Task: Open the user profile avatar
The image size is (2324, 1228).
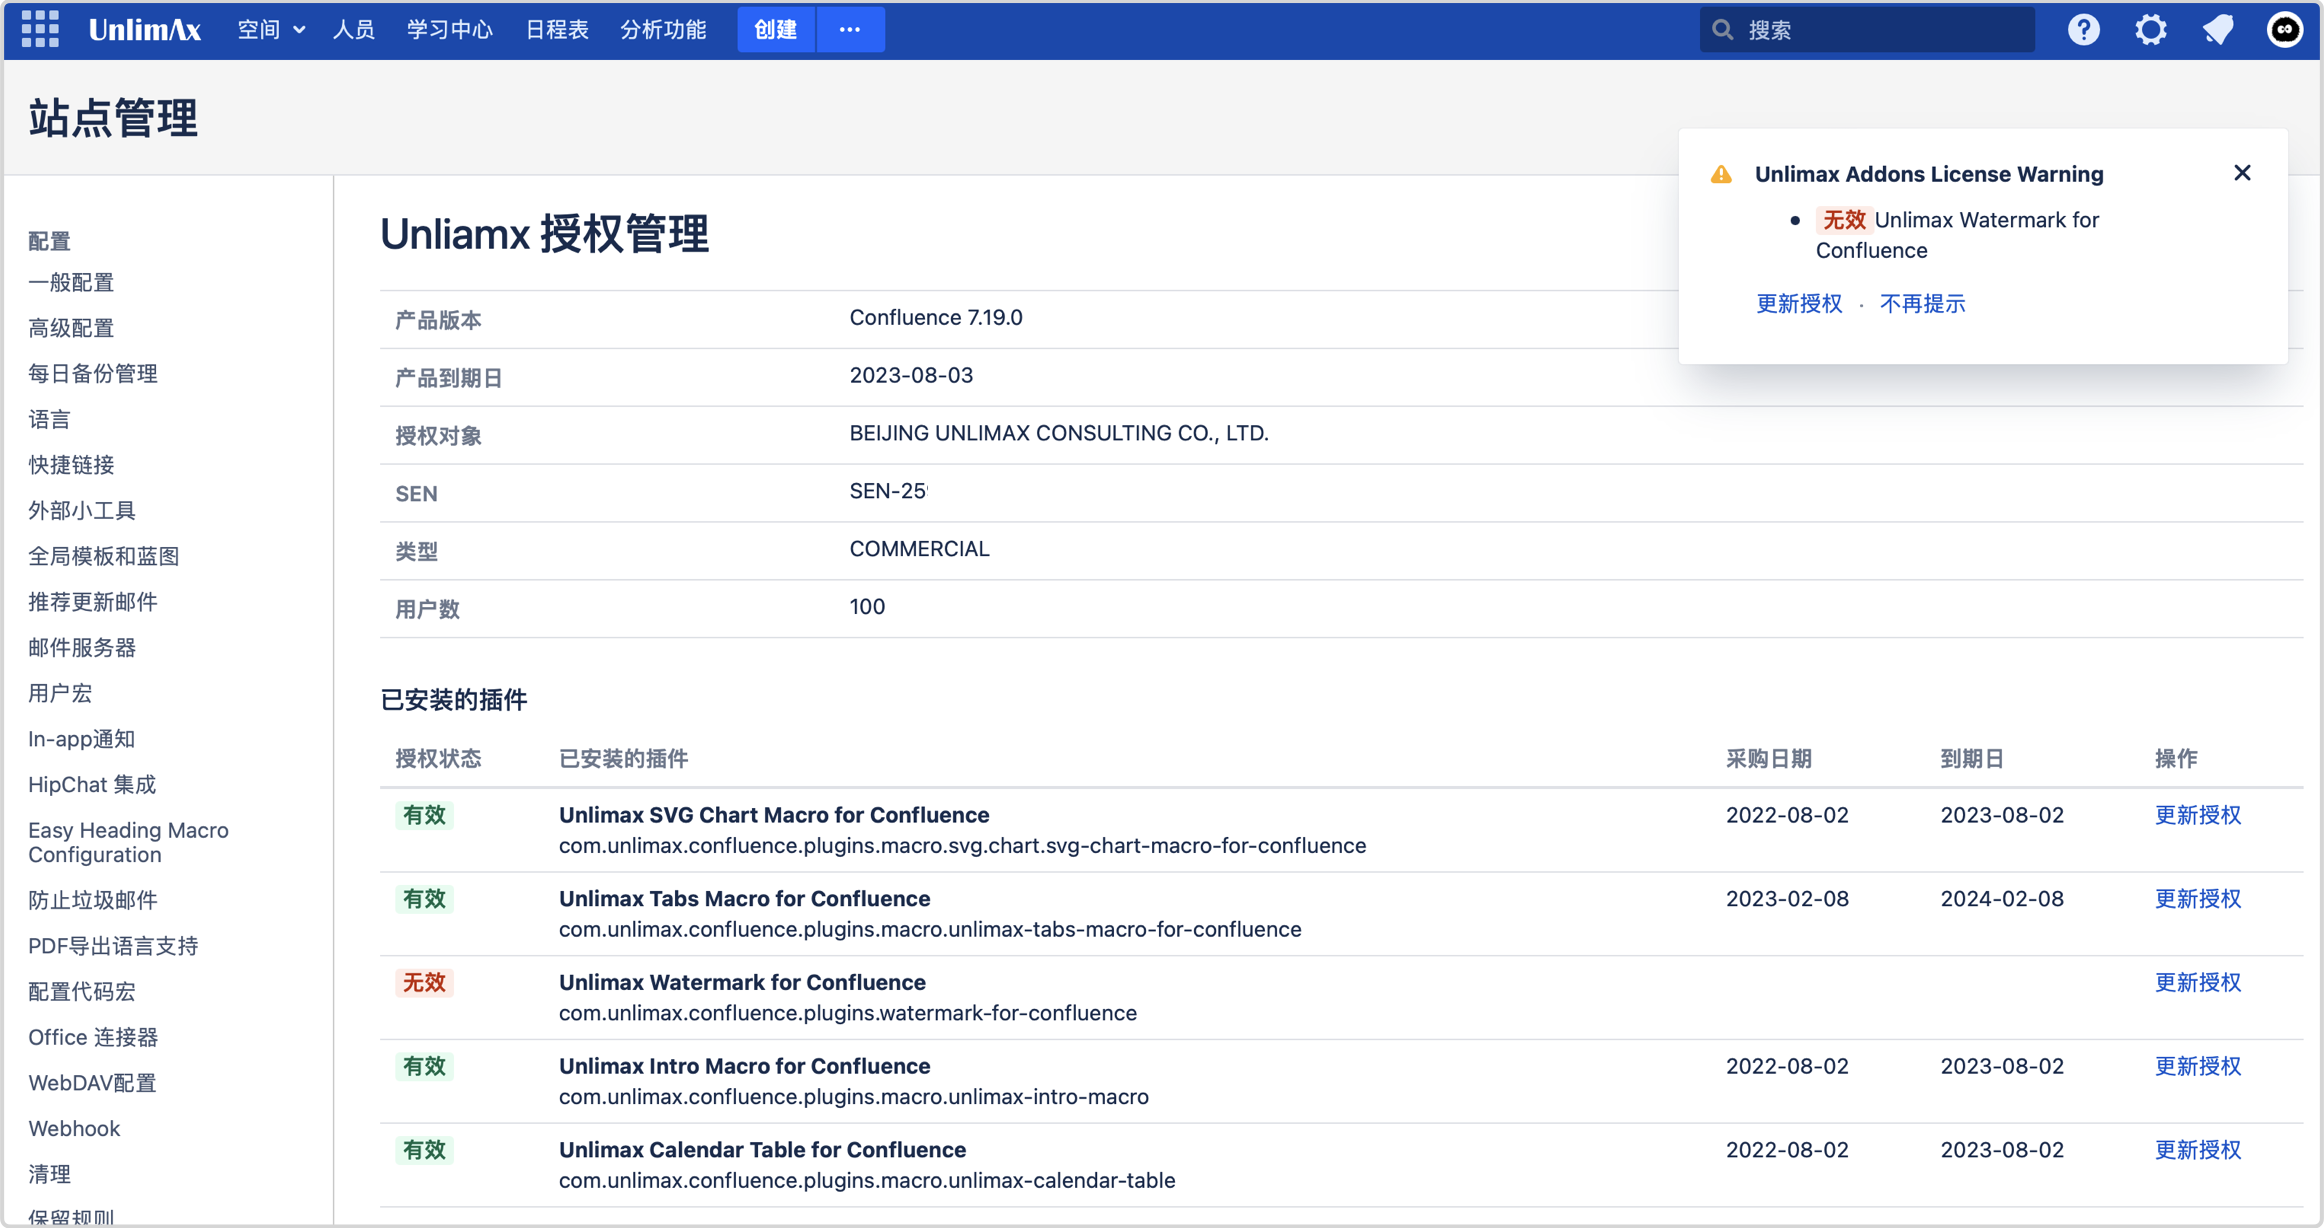Action: click(x=2284, y=30)
